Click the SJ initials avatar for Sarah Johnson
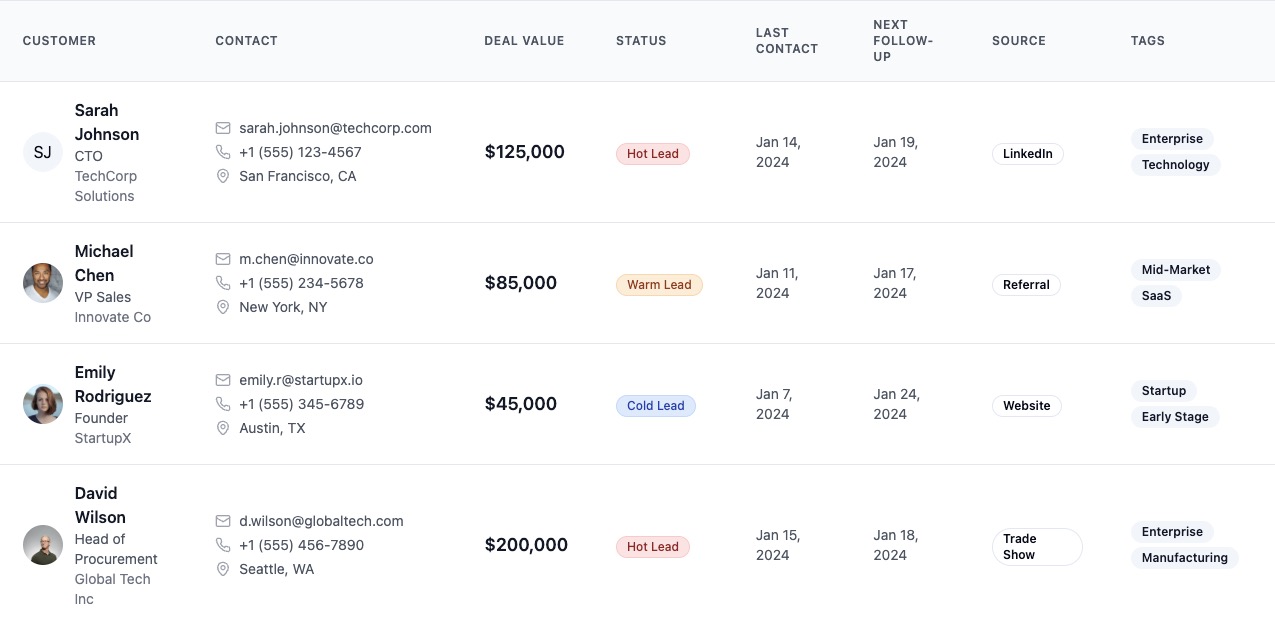Image resolution: width=1275 pixels, height=624 pixels. coord(43,152)
